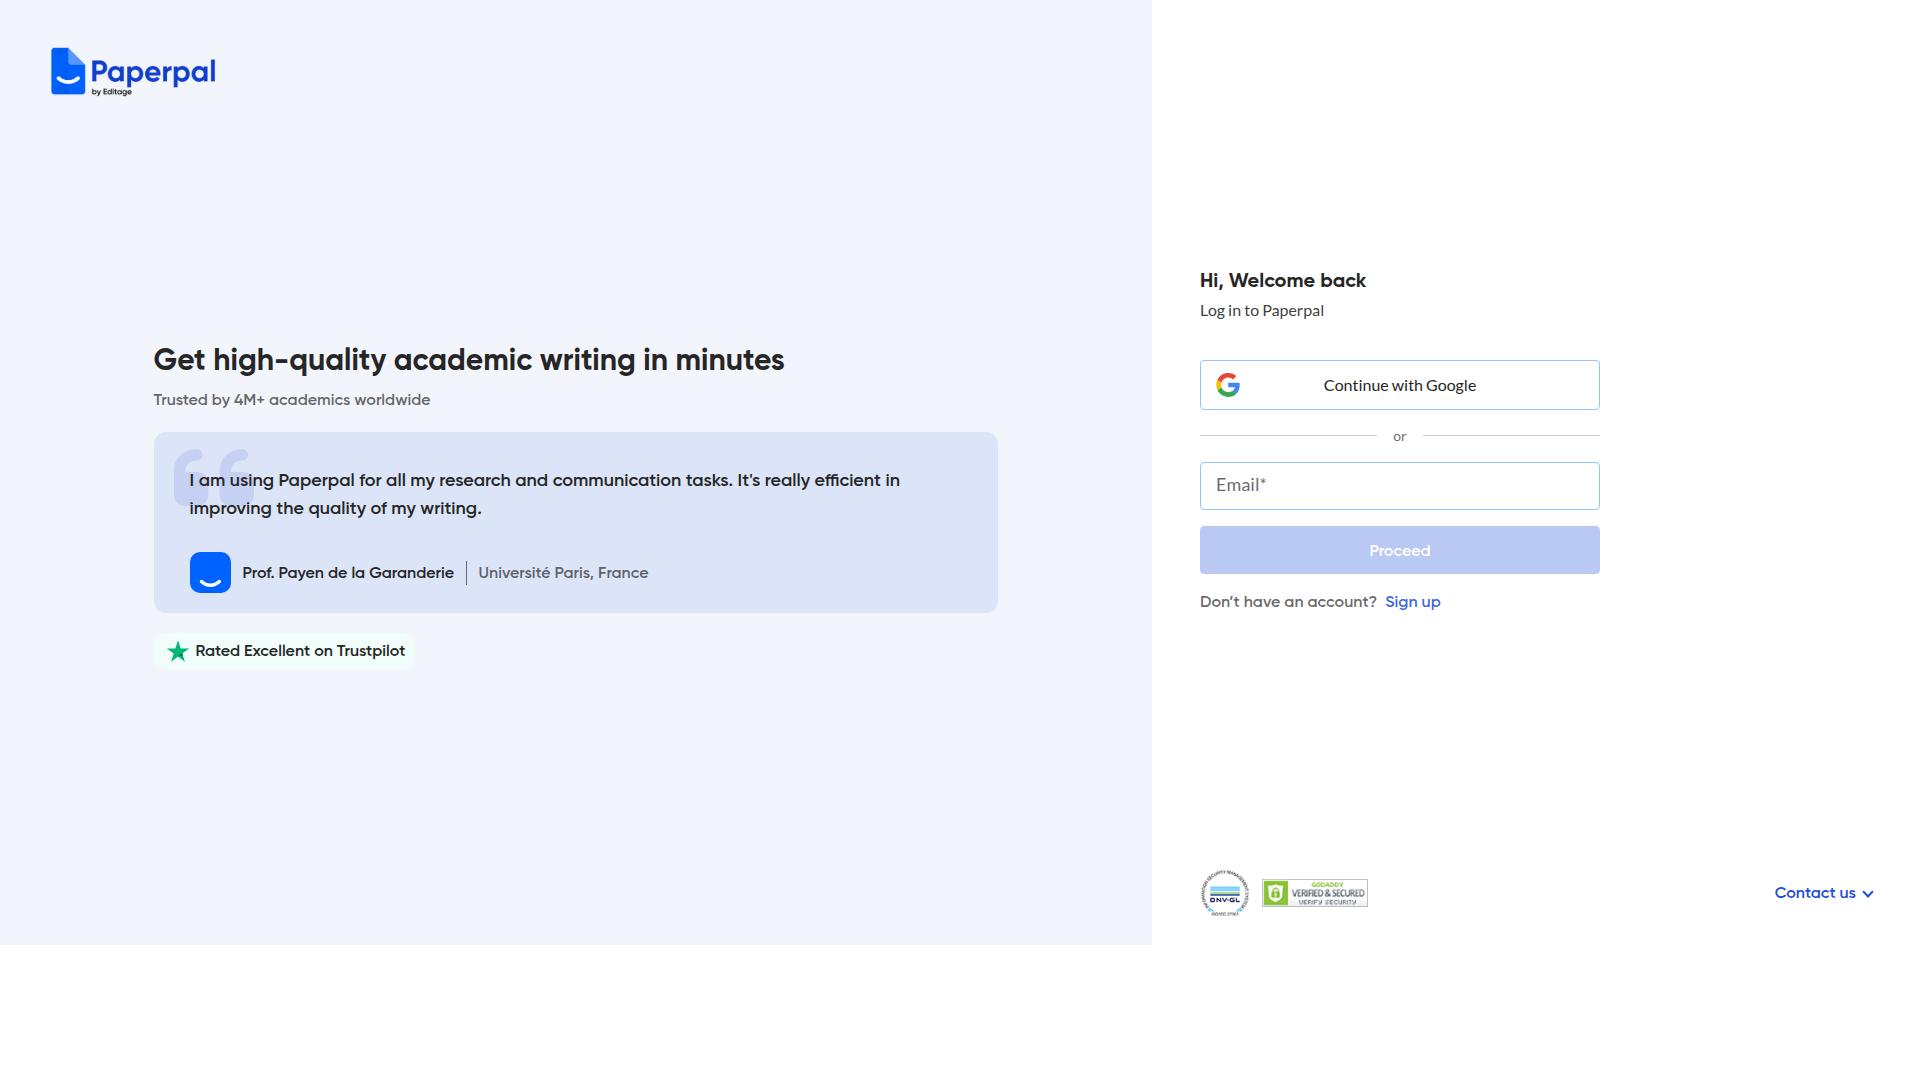Click the Rated Excellent on Trustpilot badge
This screenshot has width=1920, height=1080.
pyautogui.click(x=284, y=651)
